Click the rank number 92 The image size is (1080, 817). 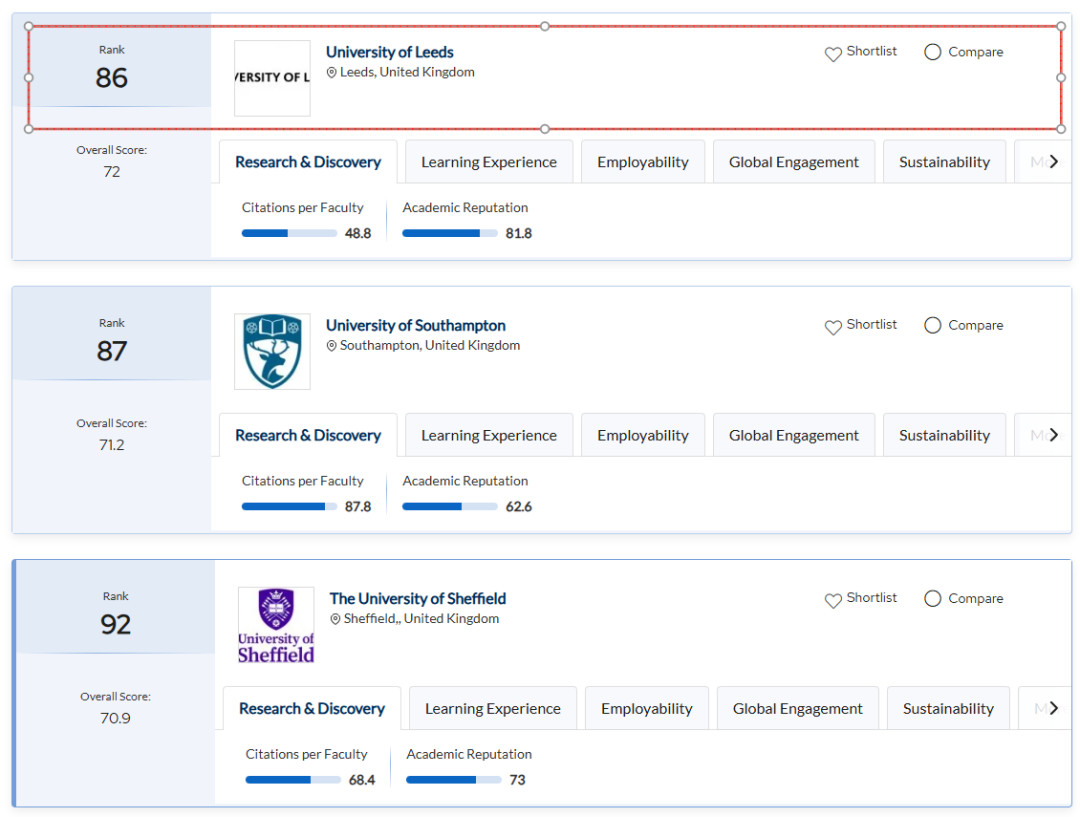tap(116, 625)
